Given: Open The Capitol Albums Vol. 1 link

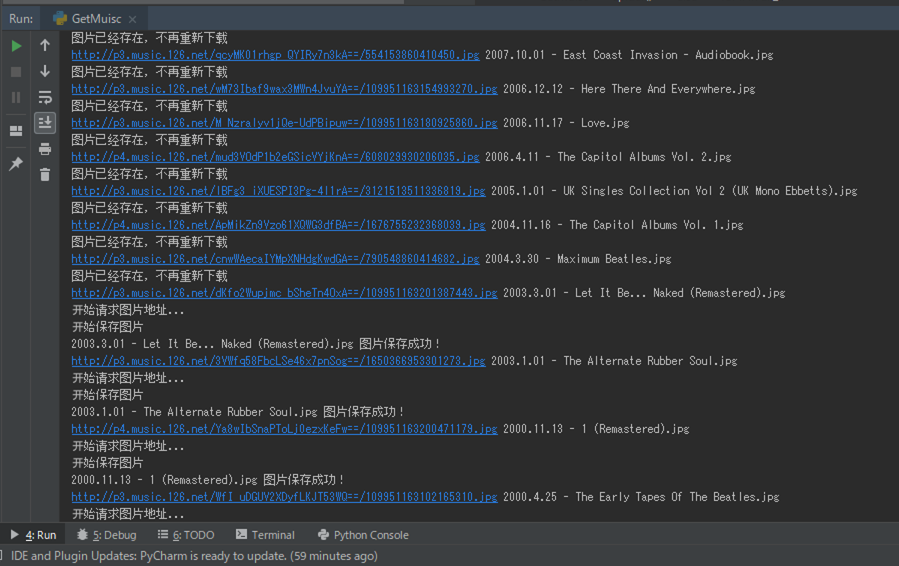Looking at the screenshot, I should tap(278, 225).
